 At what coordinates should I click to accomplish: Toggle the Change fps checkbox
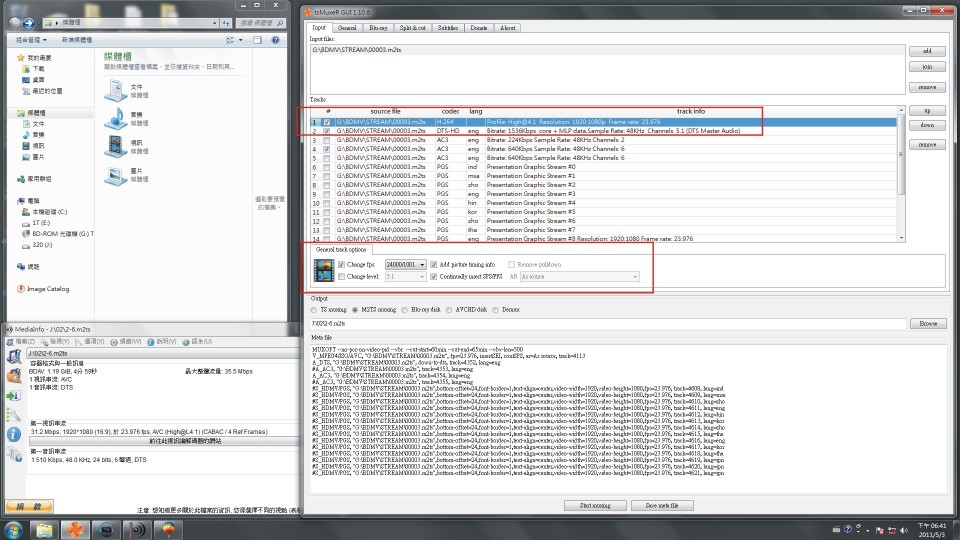[342, 263]
